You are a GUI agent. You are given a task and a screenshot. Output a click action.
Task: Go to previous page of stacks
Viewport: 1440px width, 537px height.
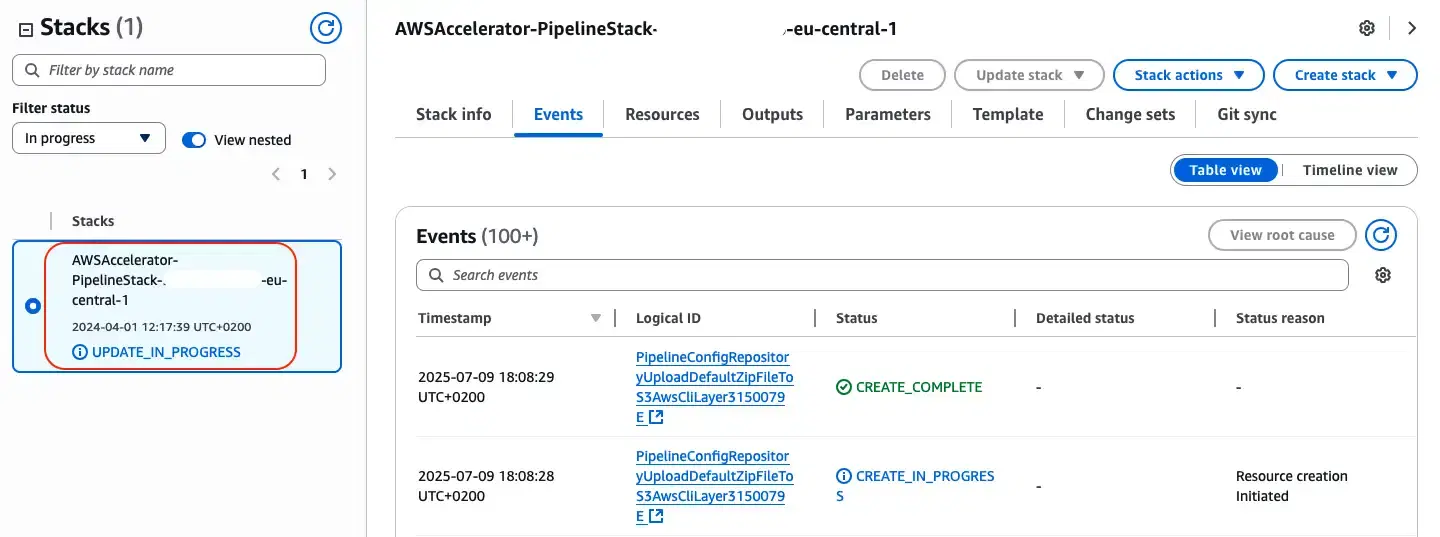276,174
